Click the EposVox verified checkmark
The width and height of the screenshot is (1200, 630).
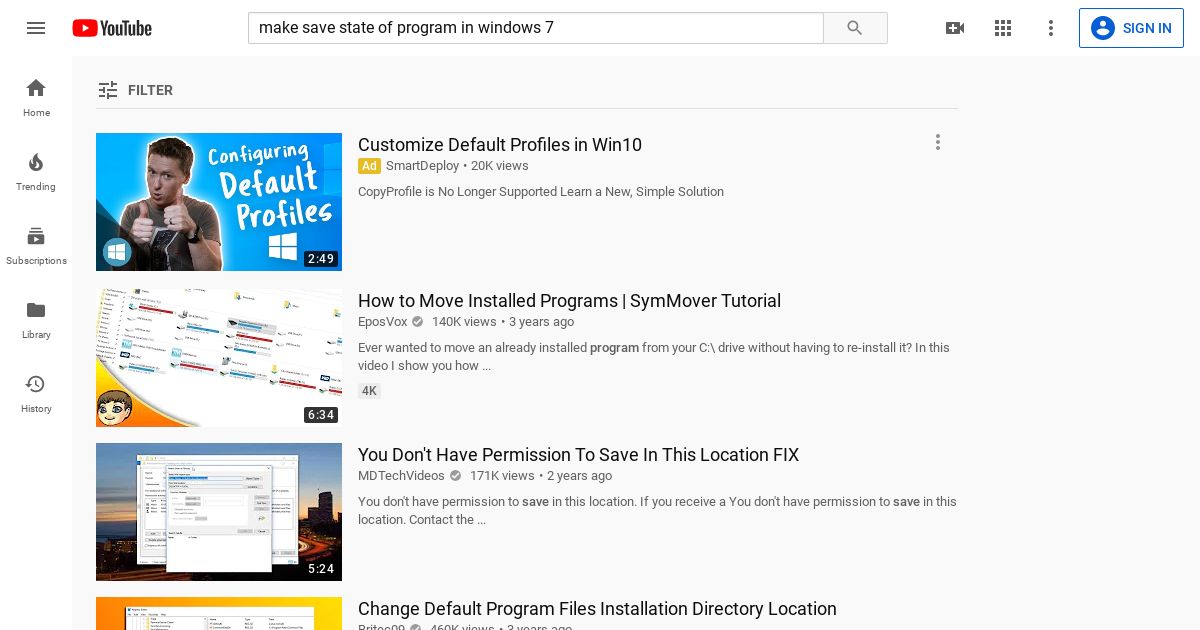click(x=418, y=322)
